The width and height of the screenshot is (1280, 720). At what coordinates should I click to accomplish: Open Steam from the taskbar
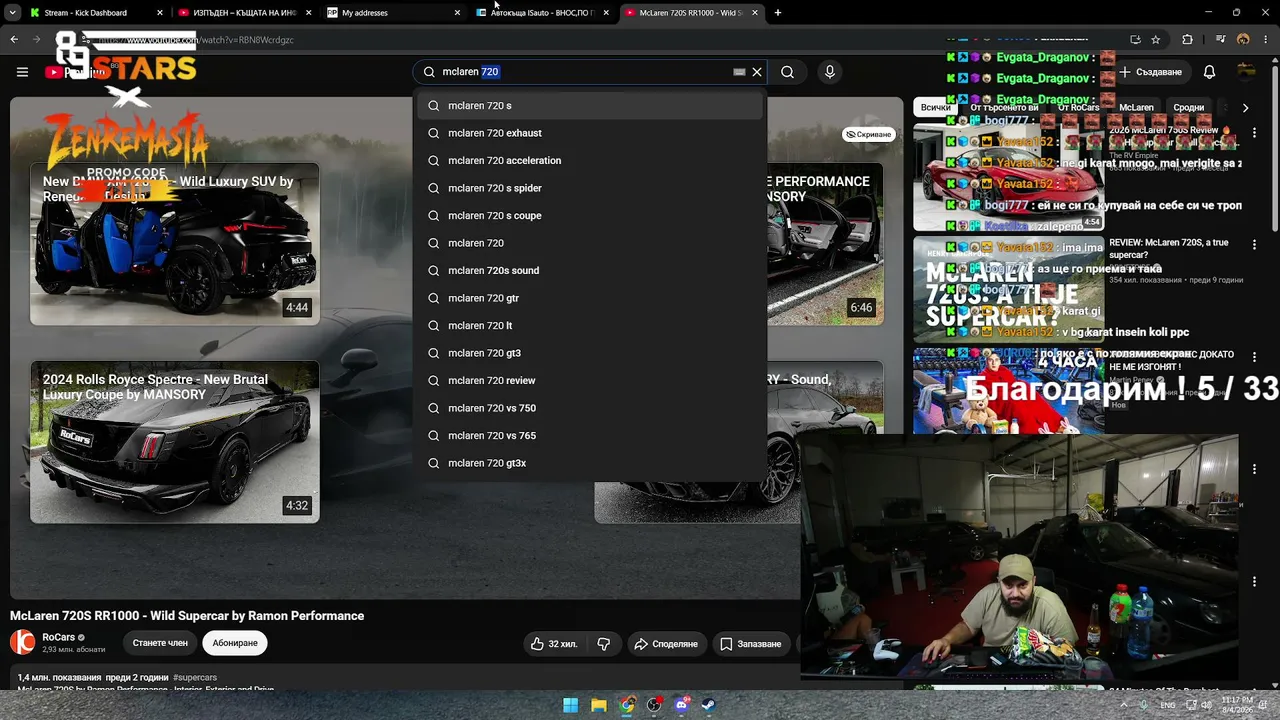coord(709,705)
